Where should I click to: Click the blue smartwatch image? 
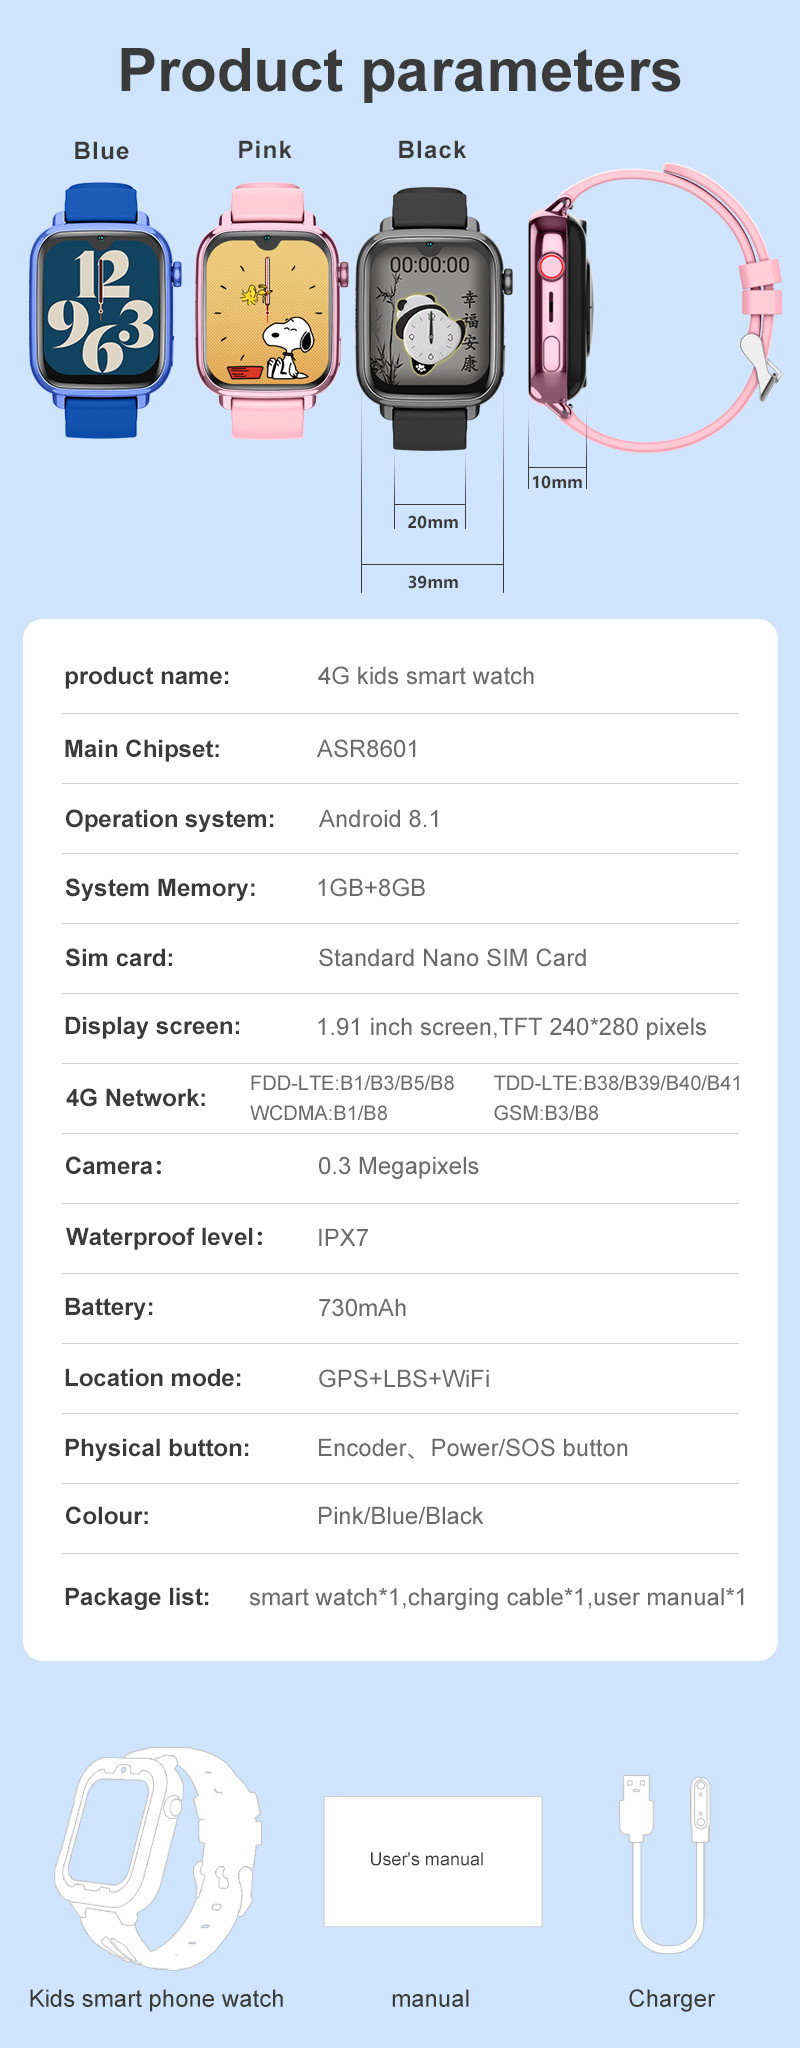click(x=104, y=310)
